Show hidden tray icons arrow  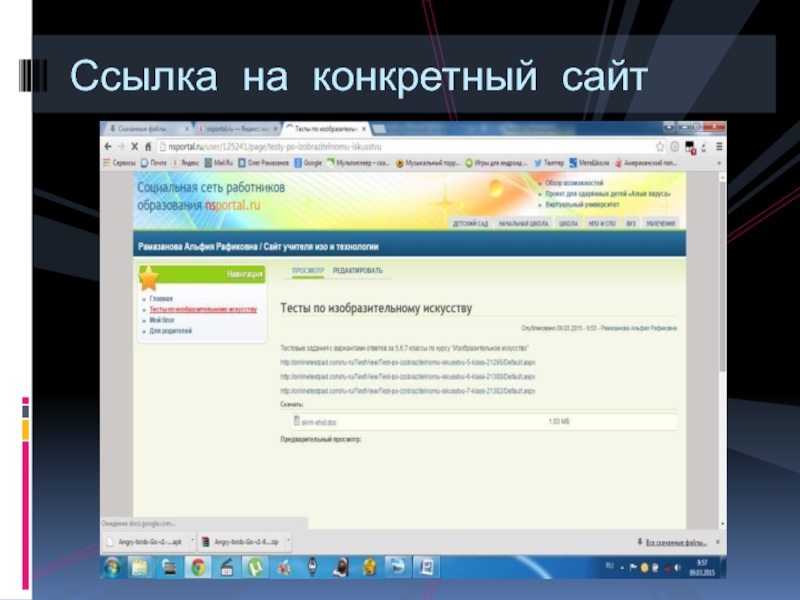[x=622, y=568]
